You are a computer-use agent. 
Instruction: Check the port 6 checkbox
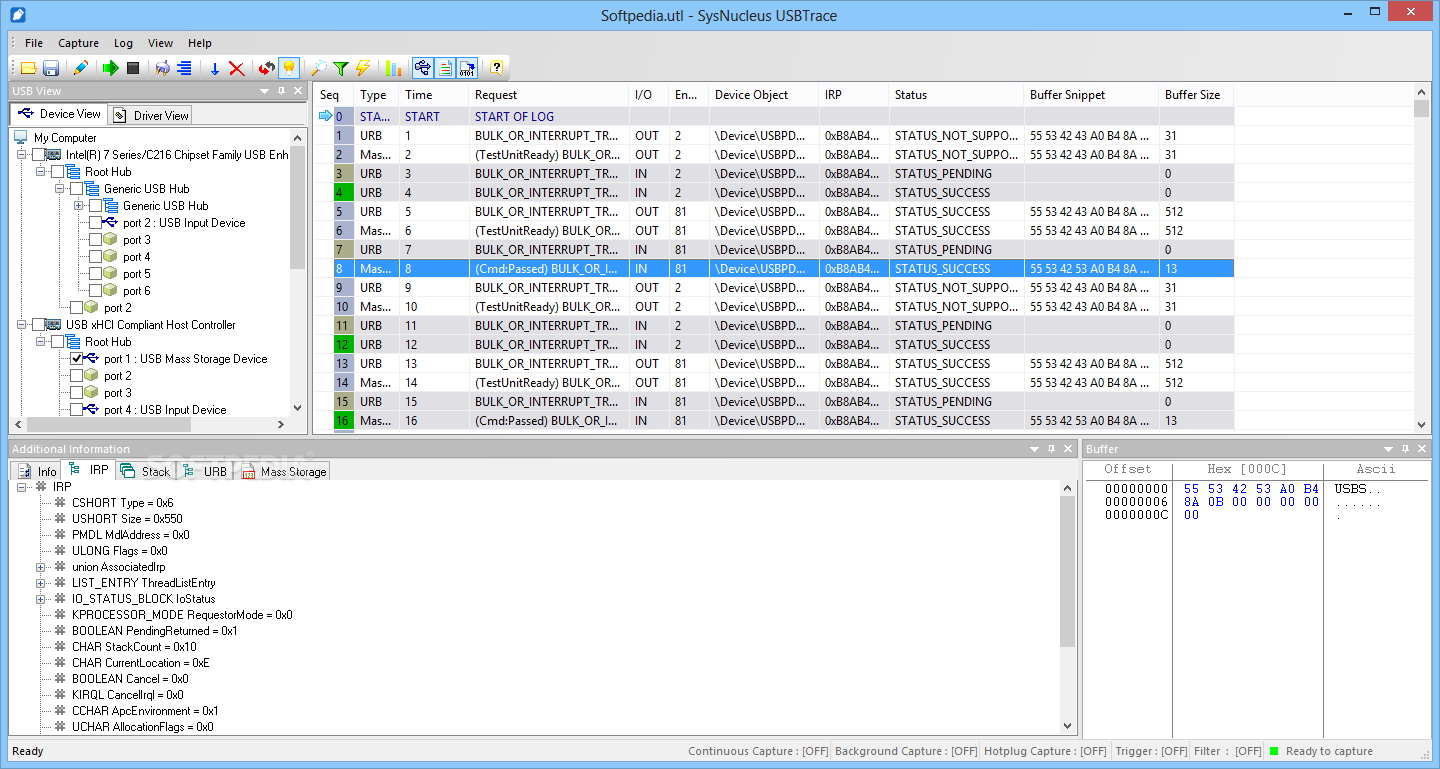point(96,291)
